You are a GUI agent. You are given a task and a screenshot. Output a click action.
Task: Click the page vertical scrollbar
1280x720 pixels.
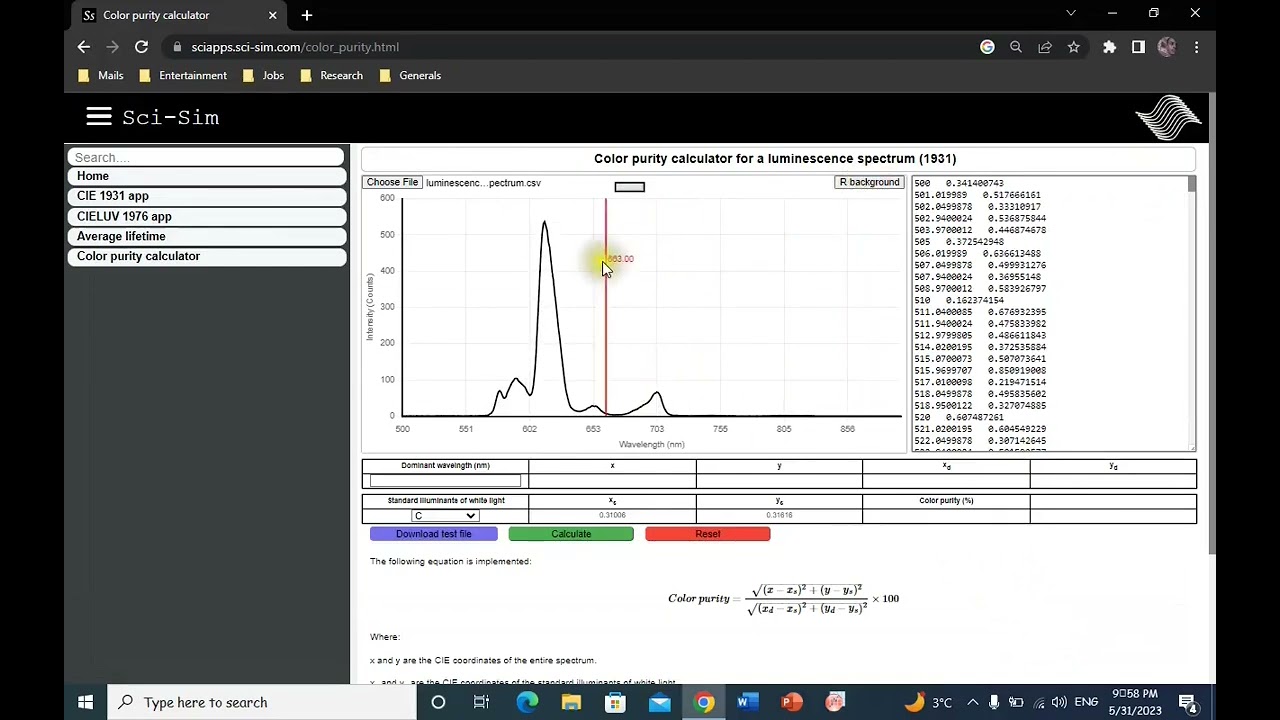click(x=1212, y=325)
